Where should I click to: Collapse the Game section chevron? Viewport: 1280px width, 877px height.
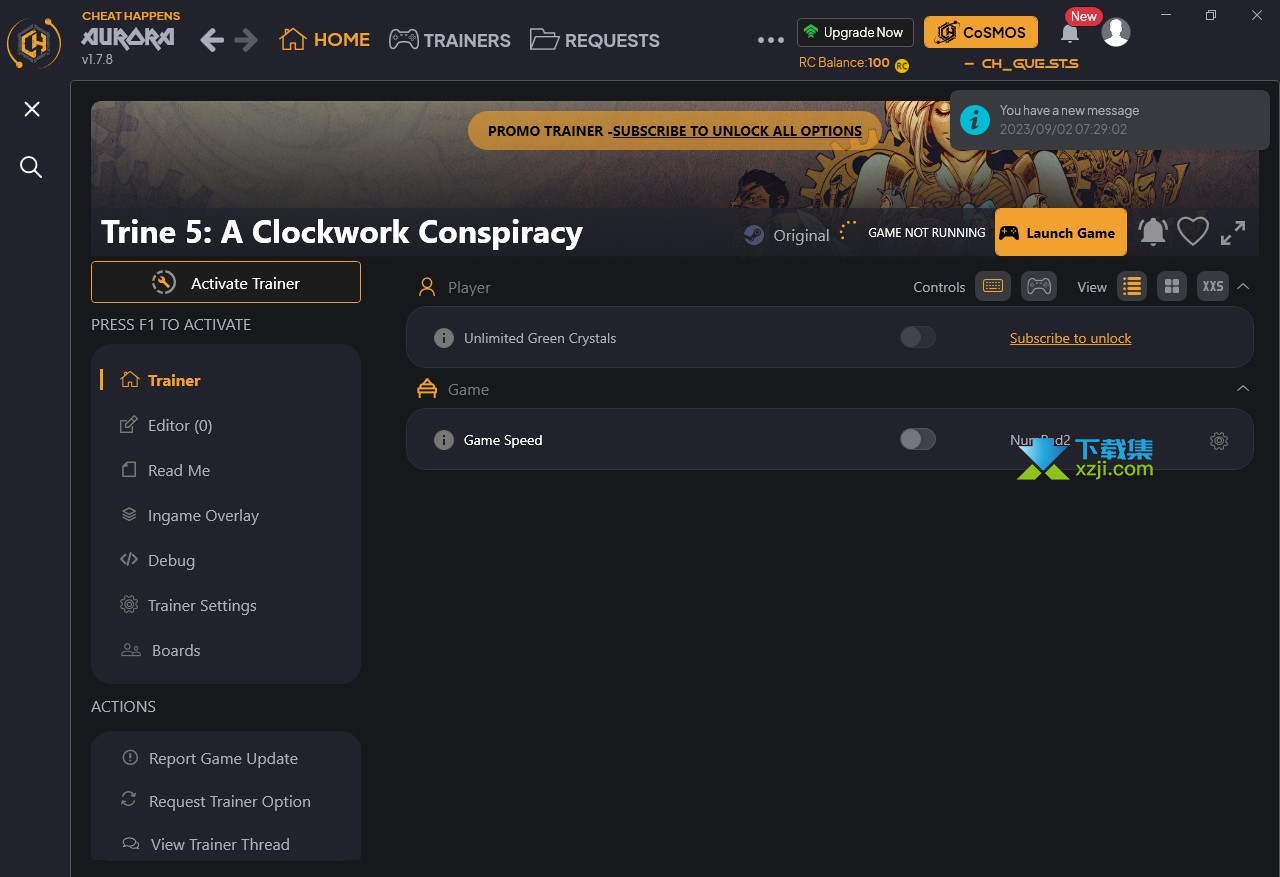coord(1243,388)
